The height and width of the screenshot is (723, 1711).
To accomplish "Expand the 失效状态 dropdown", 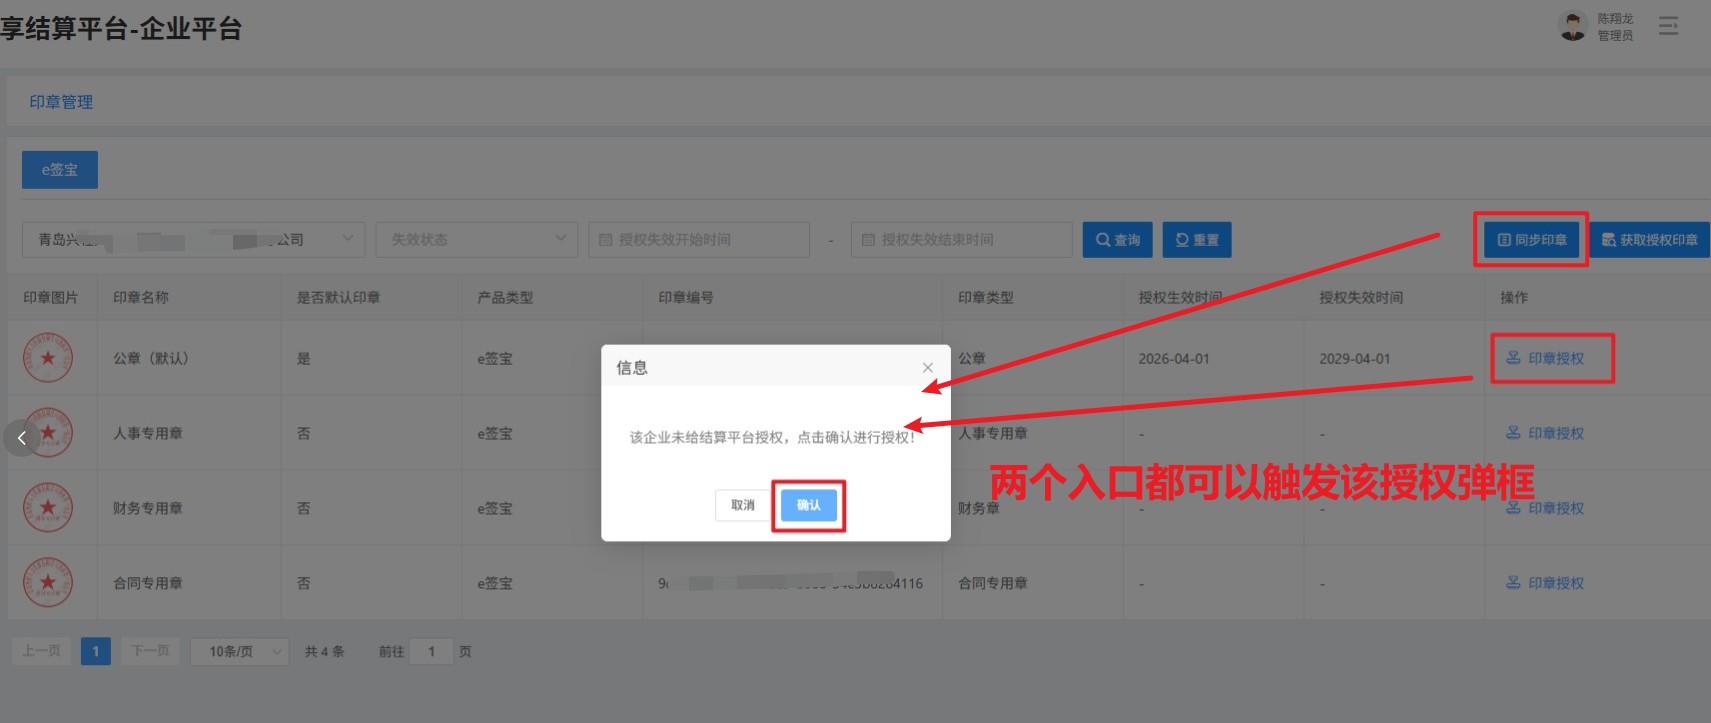I will (477, 240).
